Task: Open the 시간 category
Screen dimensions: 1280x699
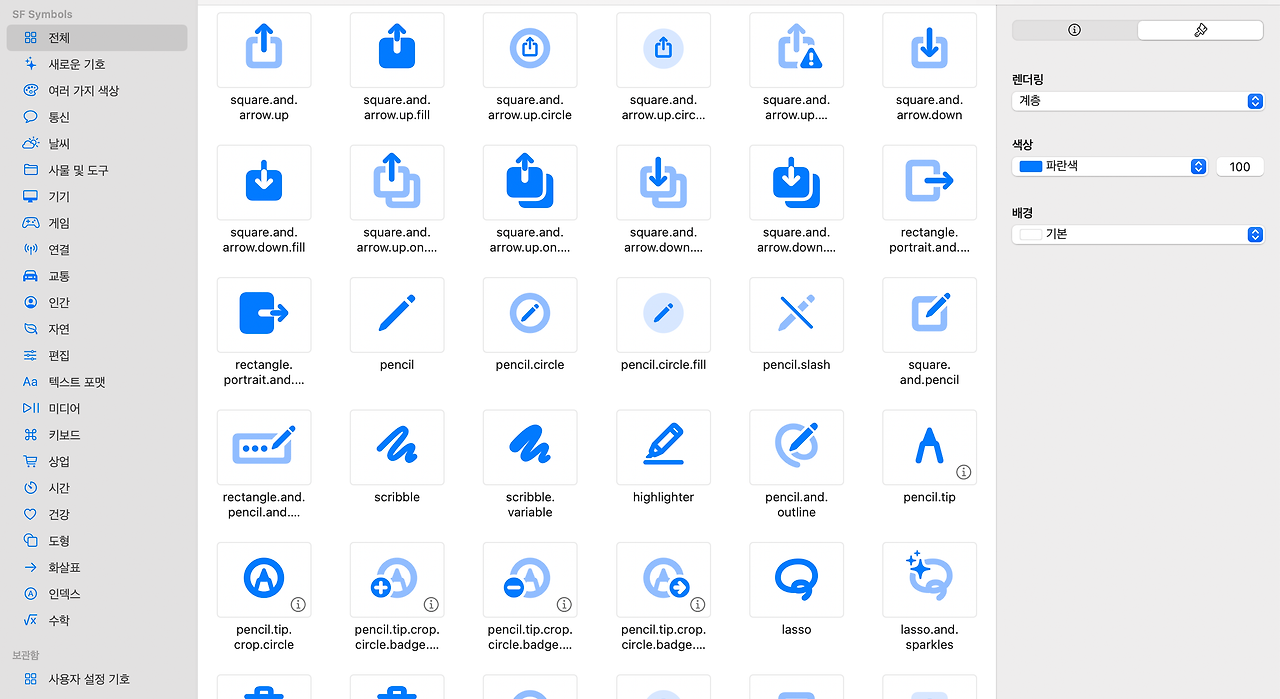Action: (x=97, y=488)
